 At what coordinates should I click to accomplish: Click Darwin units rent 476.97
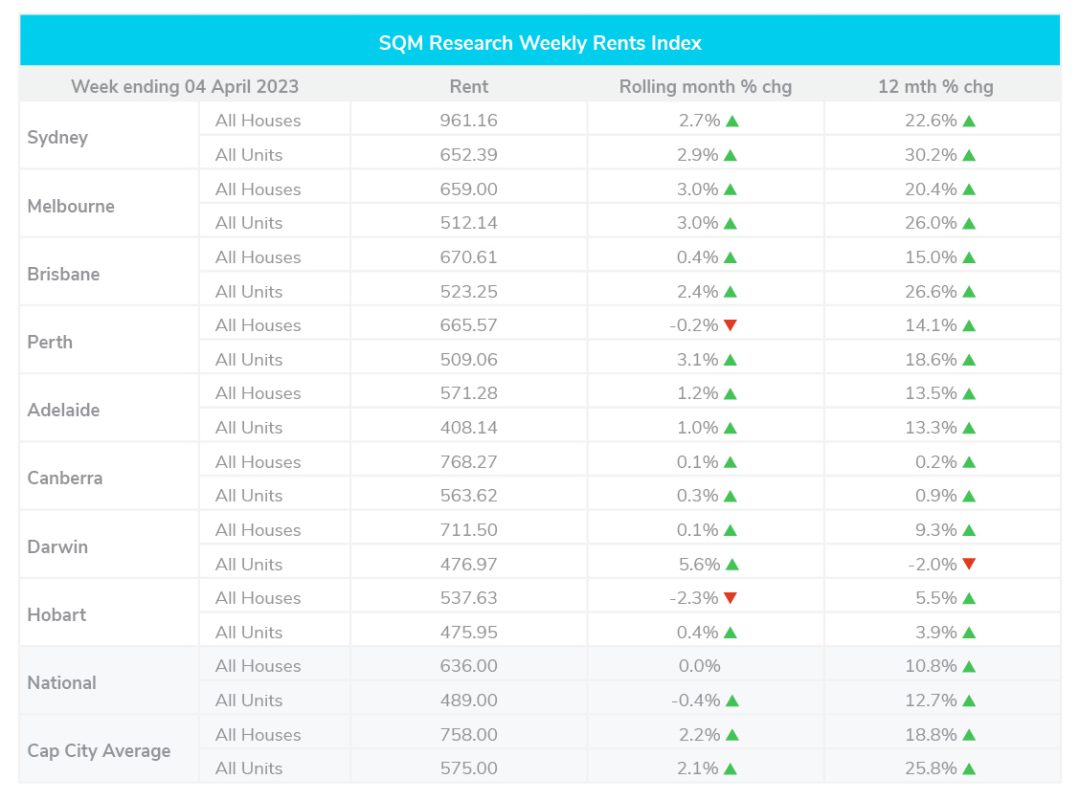point(468,565)
